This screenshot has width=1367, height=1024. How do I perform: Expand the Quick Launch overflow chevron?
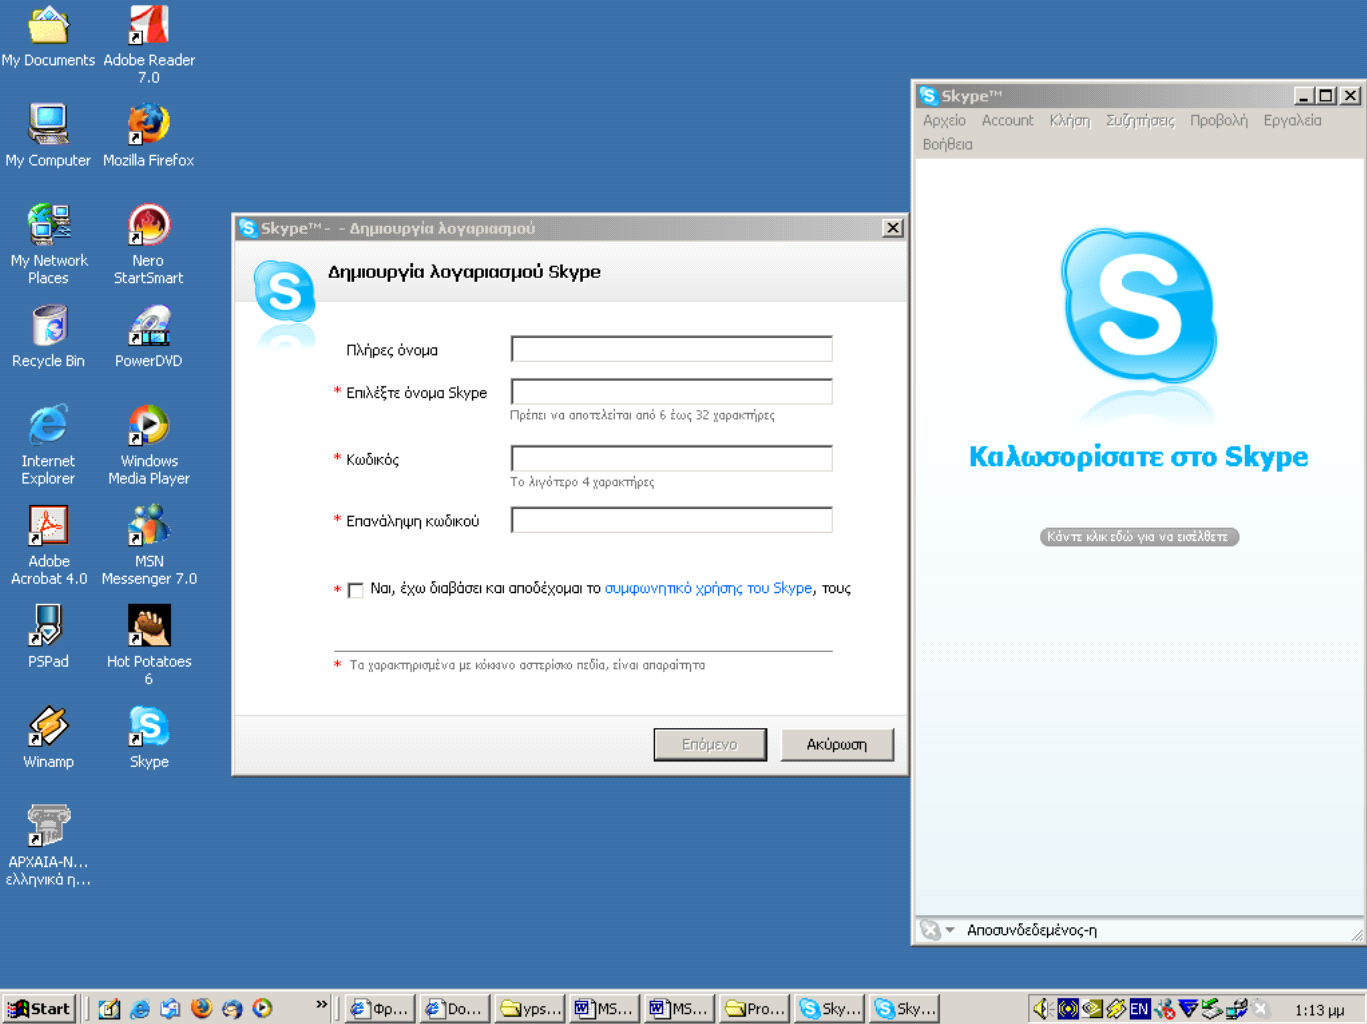tap(321, 1005)
